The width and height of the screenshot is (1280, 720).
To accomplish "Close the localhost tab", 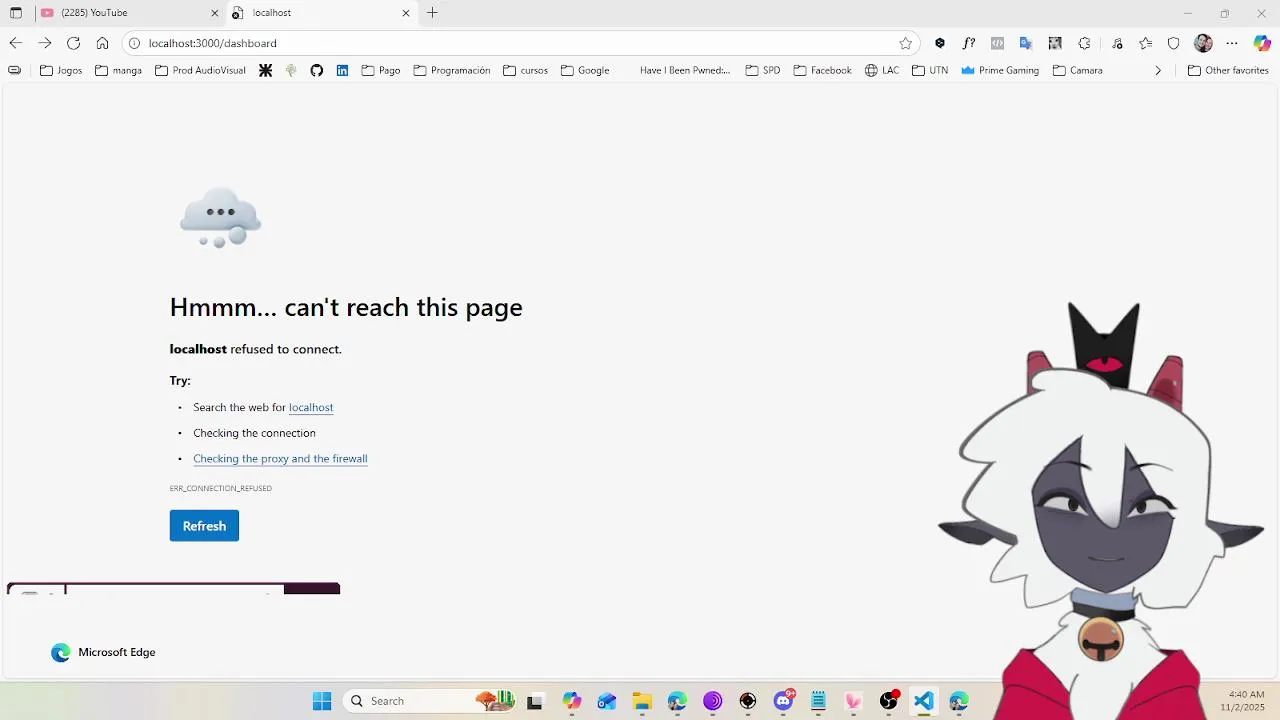I will (406, 13).
